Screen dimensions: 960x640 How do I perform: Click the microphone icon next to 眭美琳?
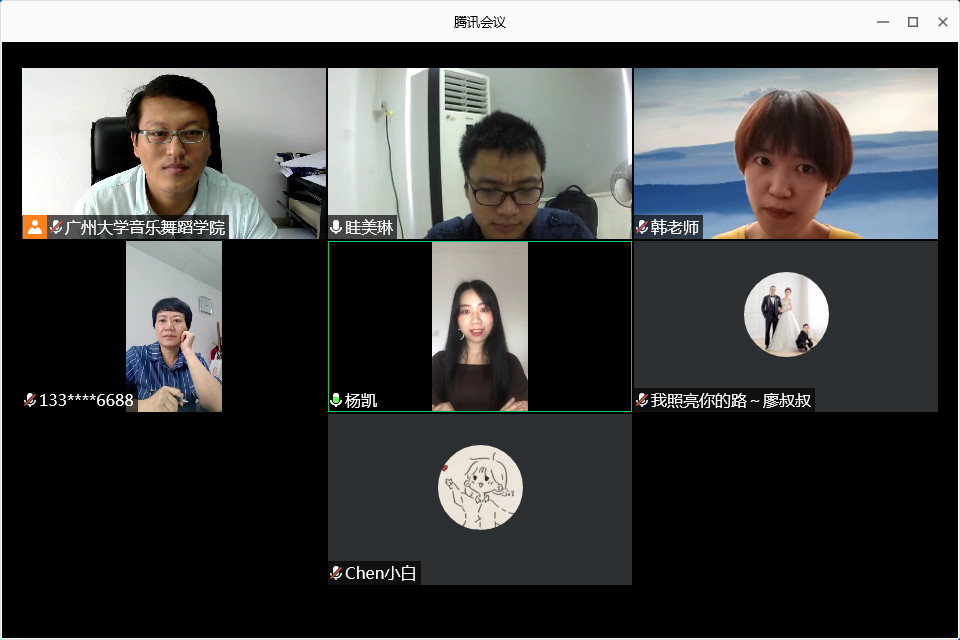tap(336, 227)
